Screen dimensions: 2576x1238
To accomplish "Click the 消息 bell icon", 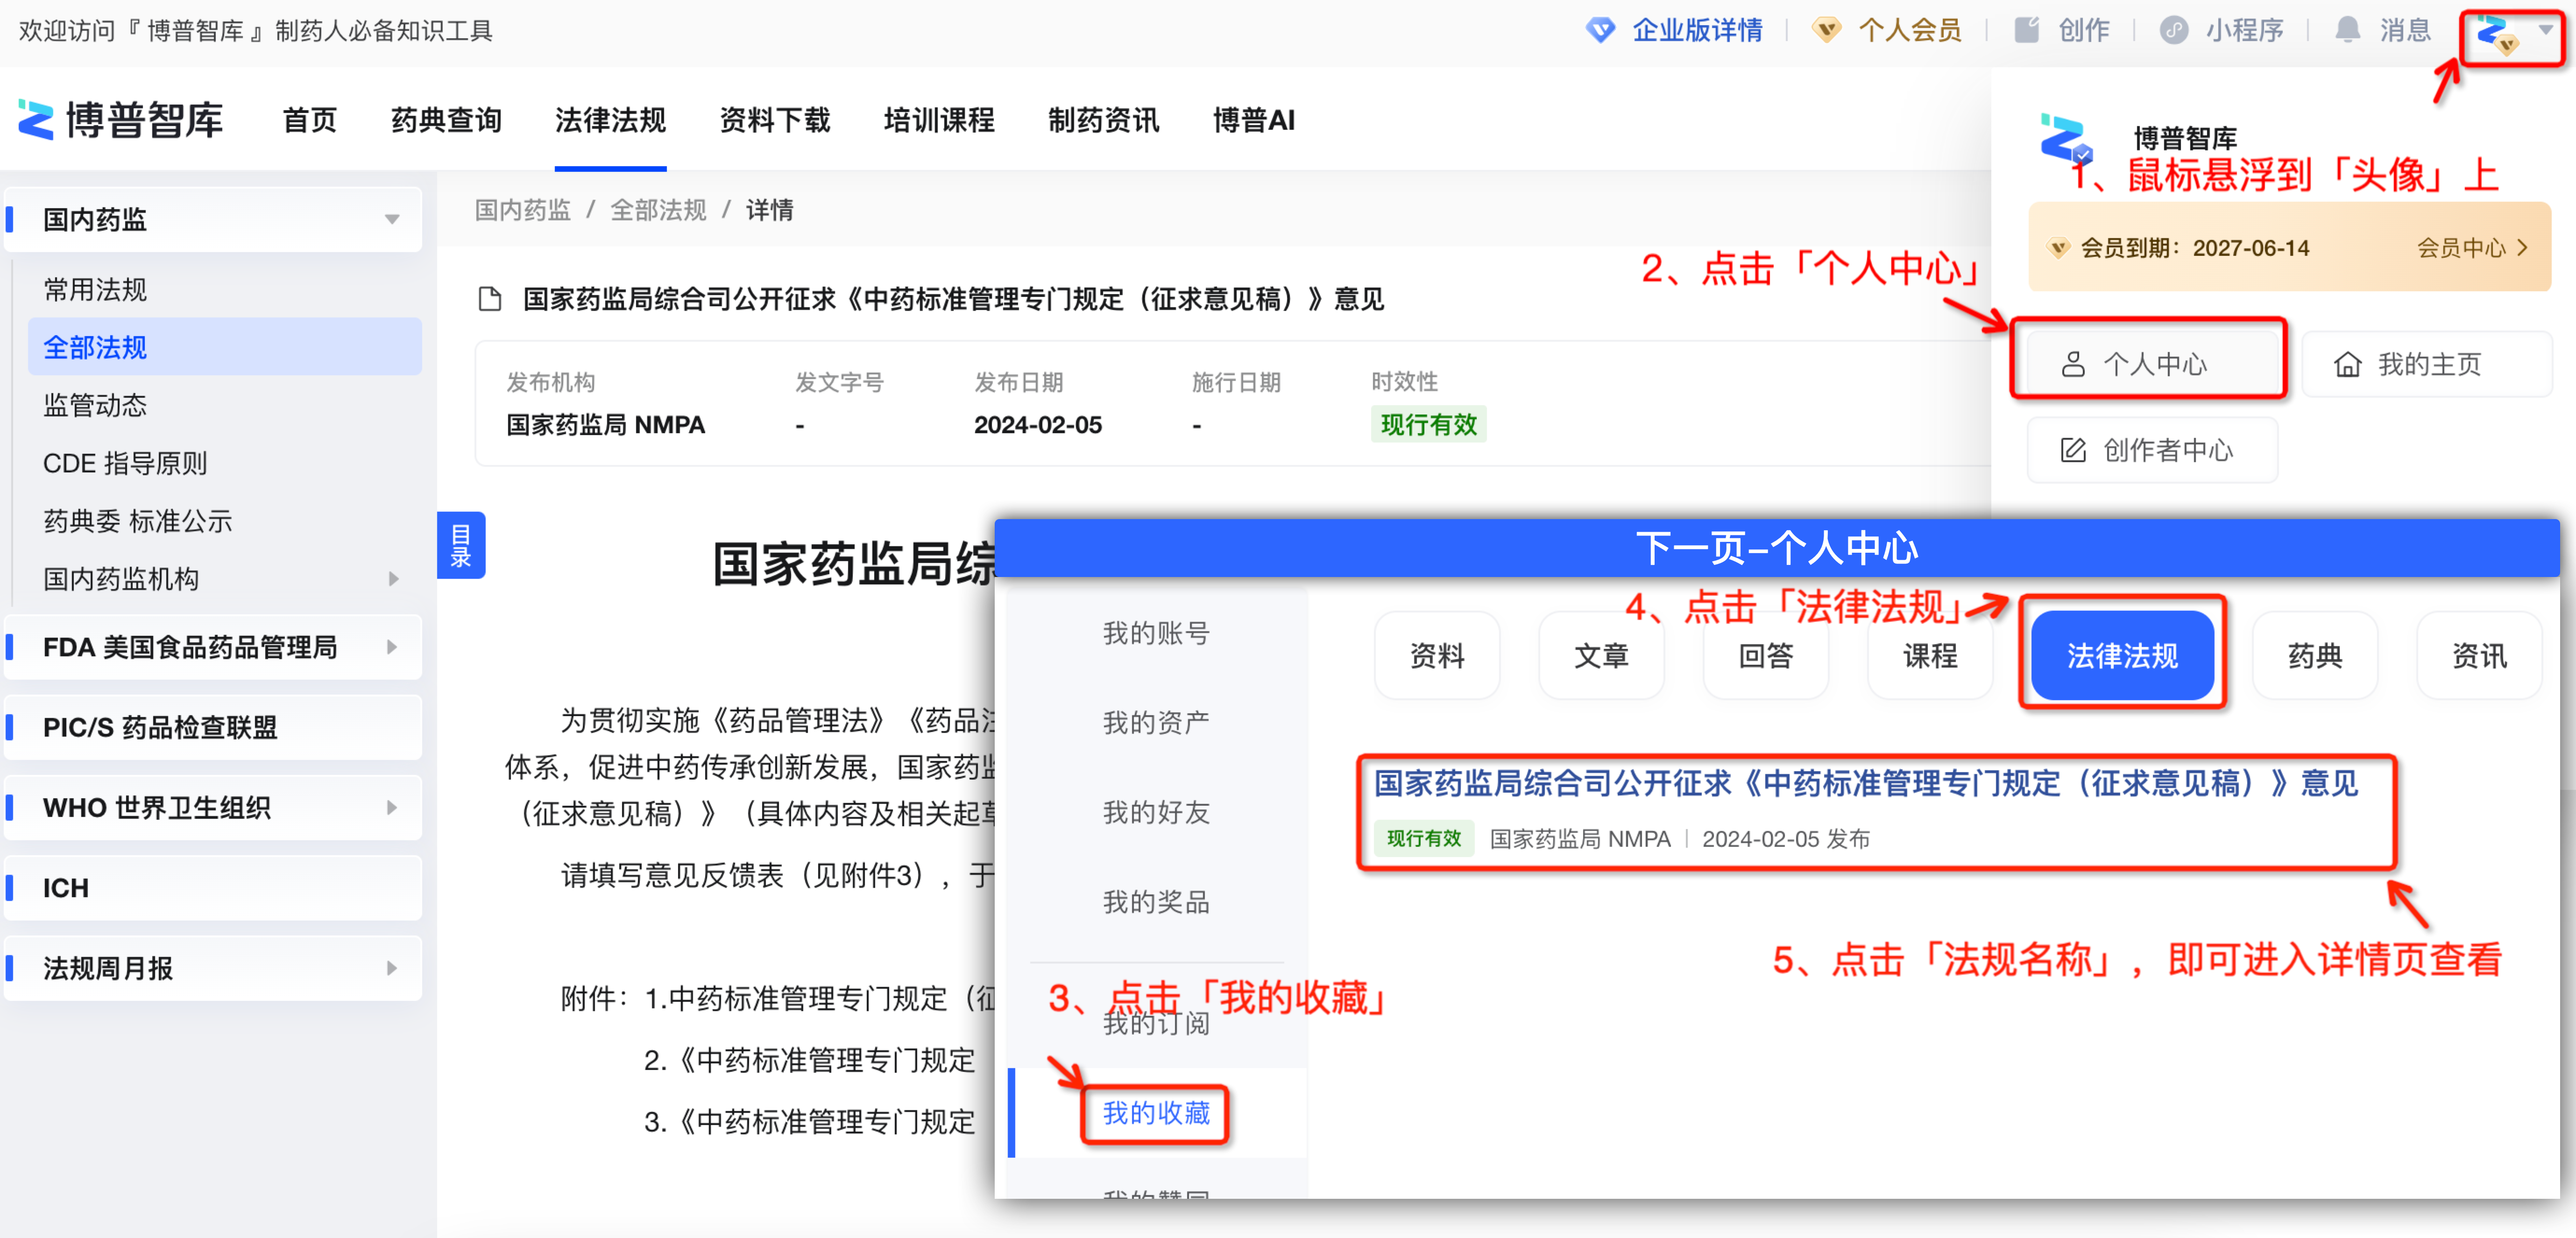I will point(2347,31).
